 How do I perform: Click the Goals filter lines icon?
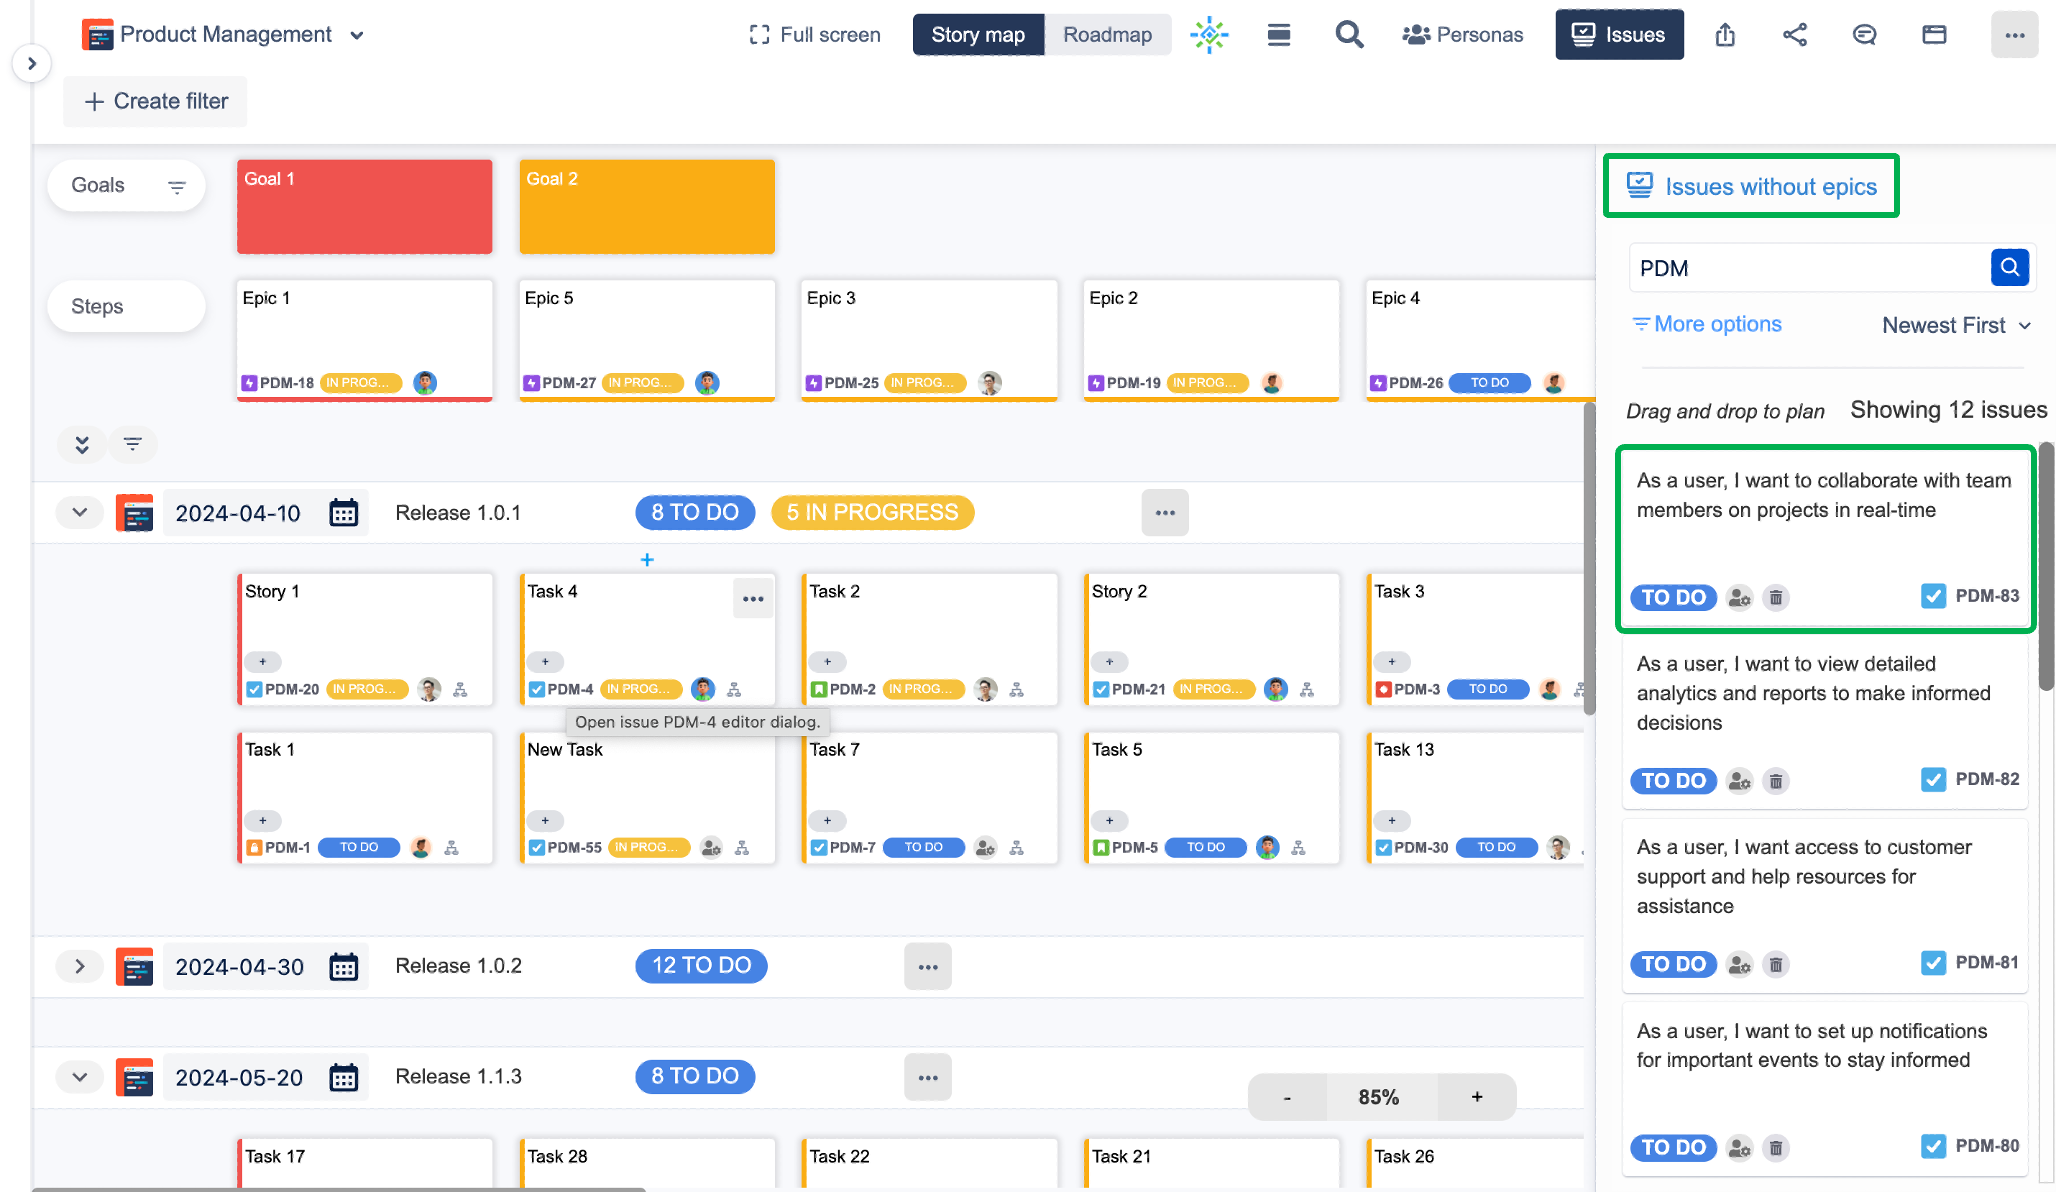tap(177, 187)
